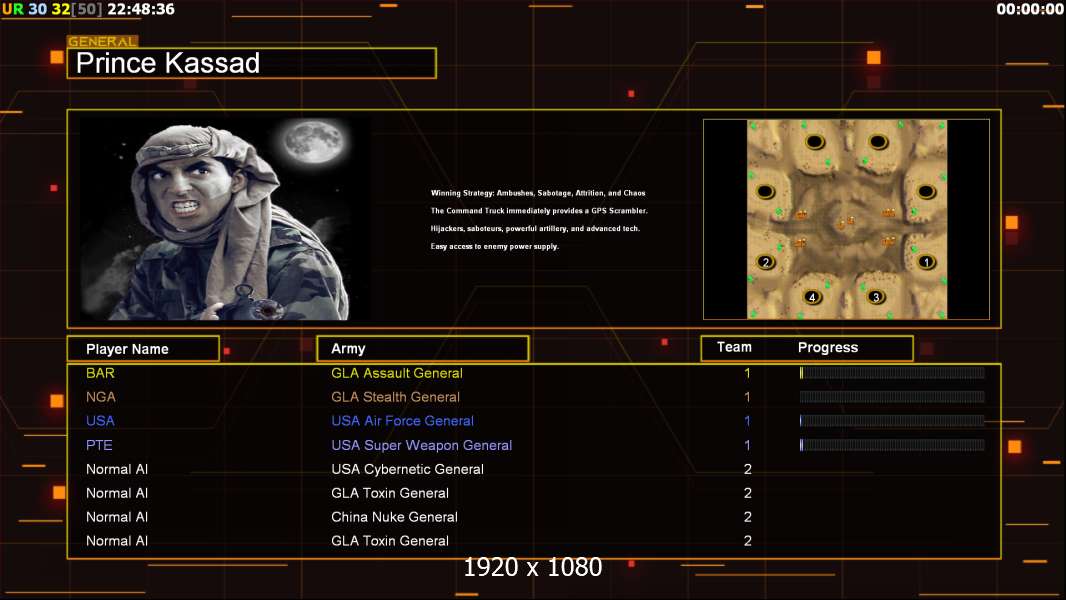Click China Nuke General army entry
This screenshot has height=600, width=1066.
394,517
